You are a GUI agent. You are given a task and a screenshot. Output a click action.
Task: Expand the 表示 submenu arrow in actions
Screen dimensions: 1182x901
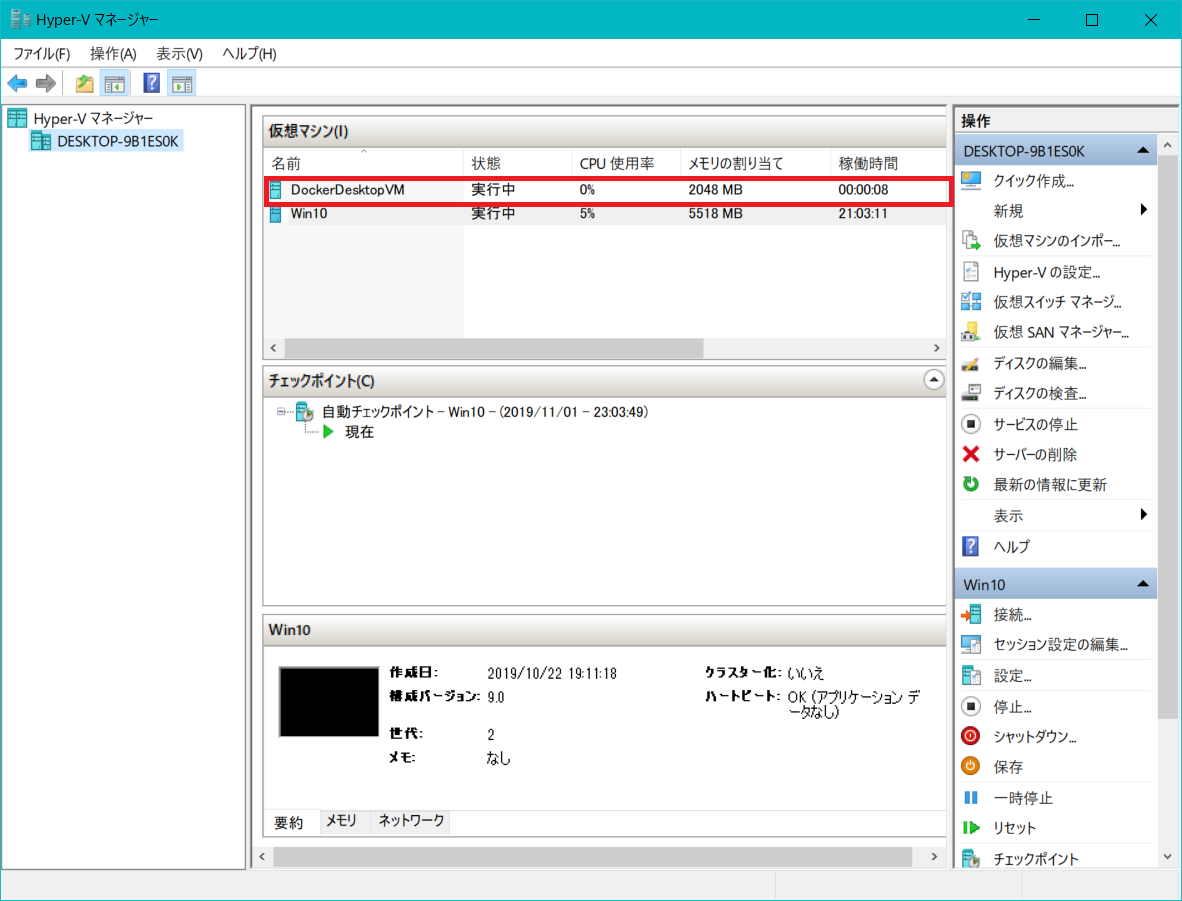pyautogui.click(x=1144, y=515)
